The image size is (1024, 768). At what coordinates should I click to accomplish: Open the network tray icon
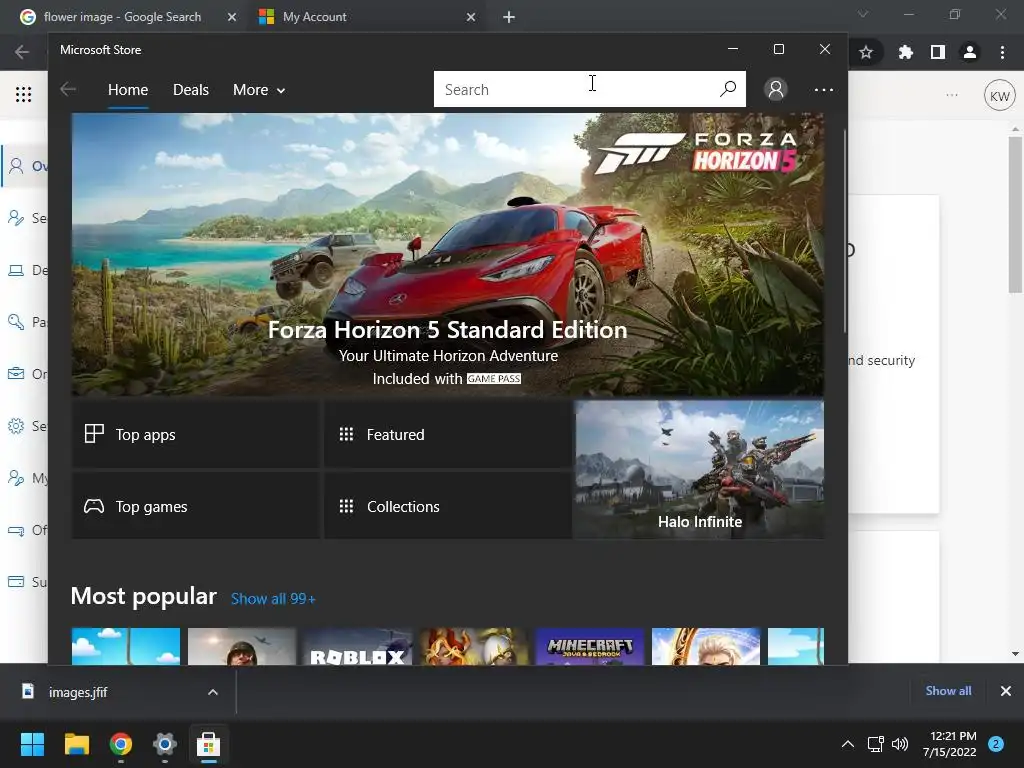point(875,744)
